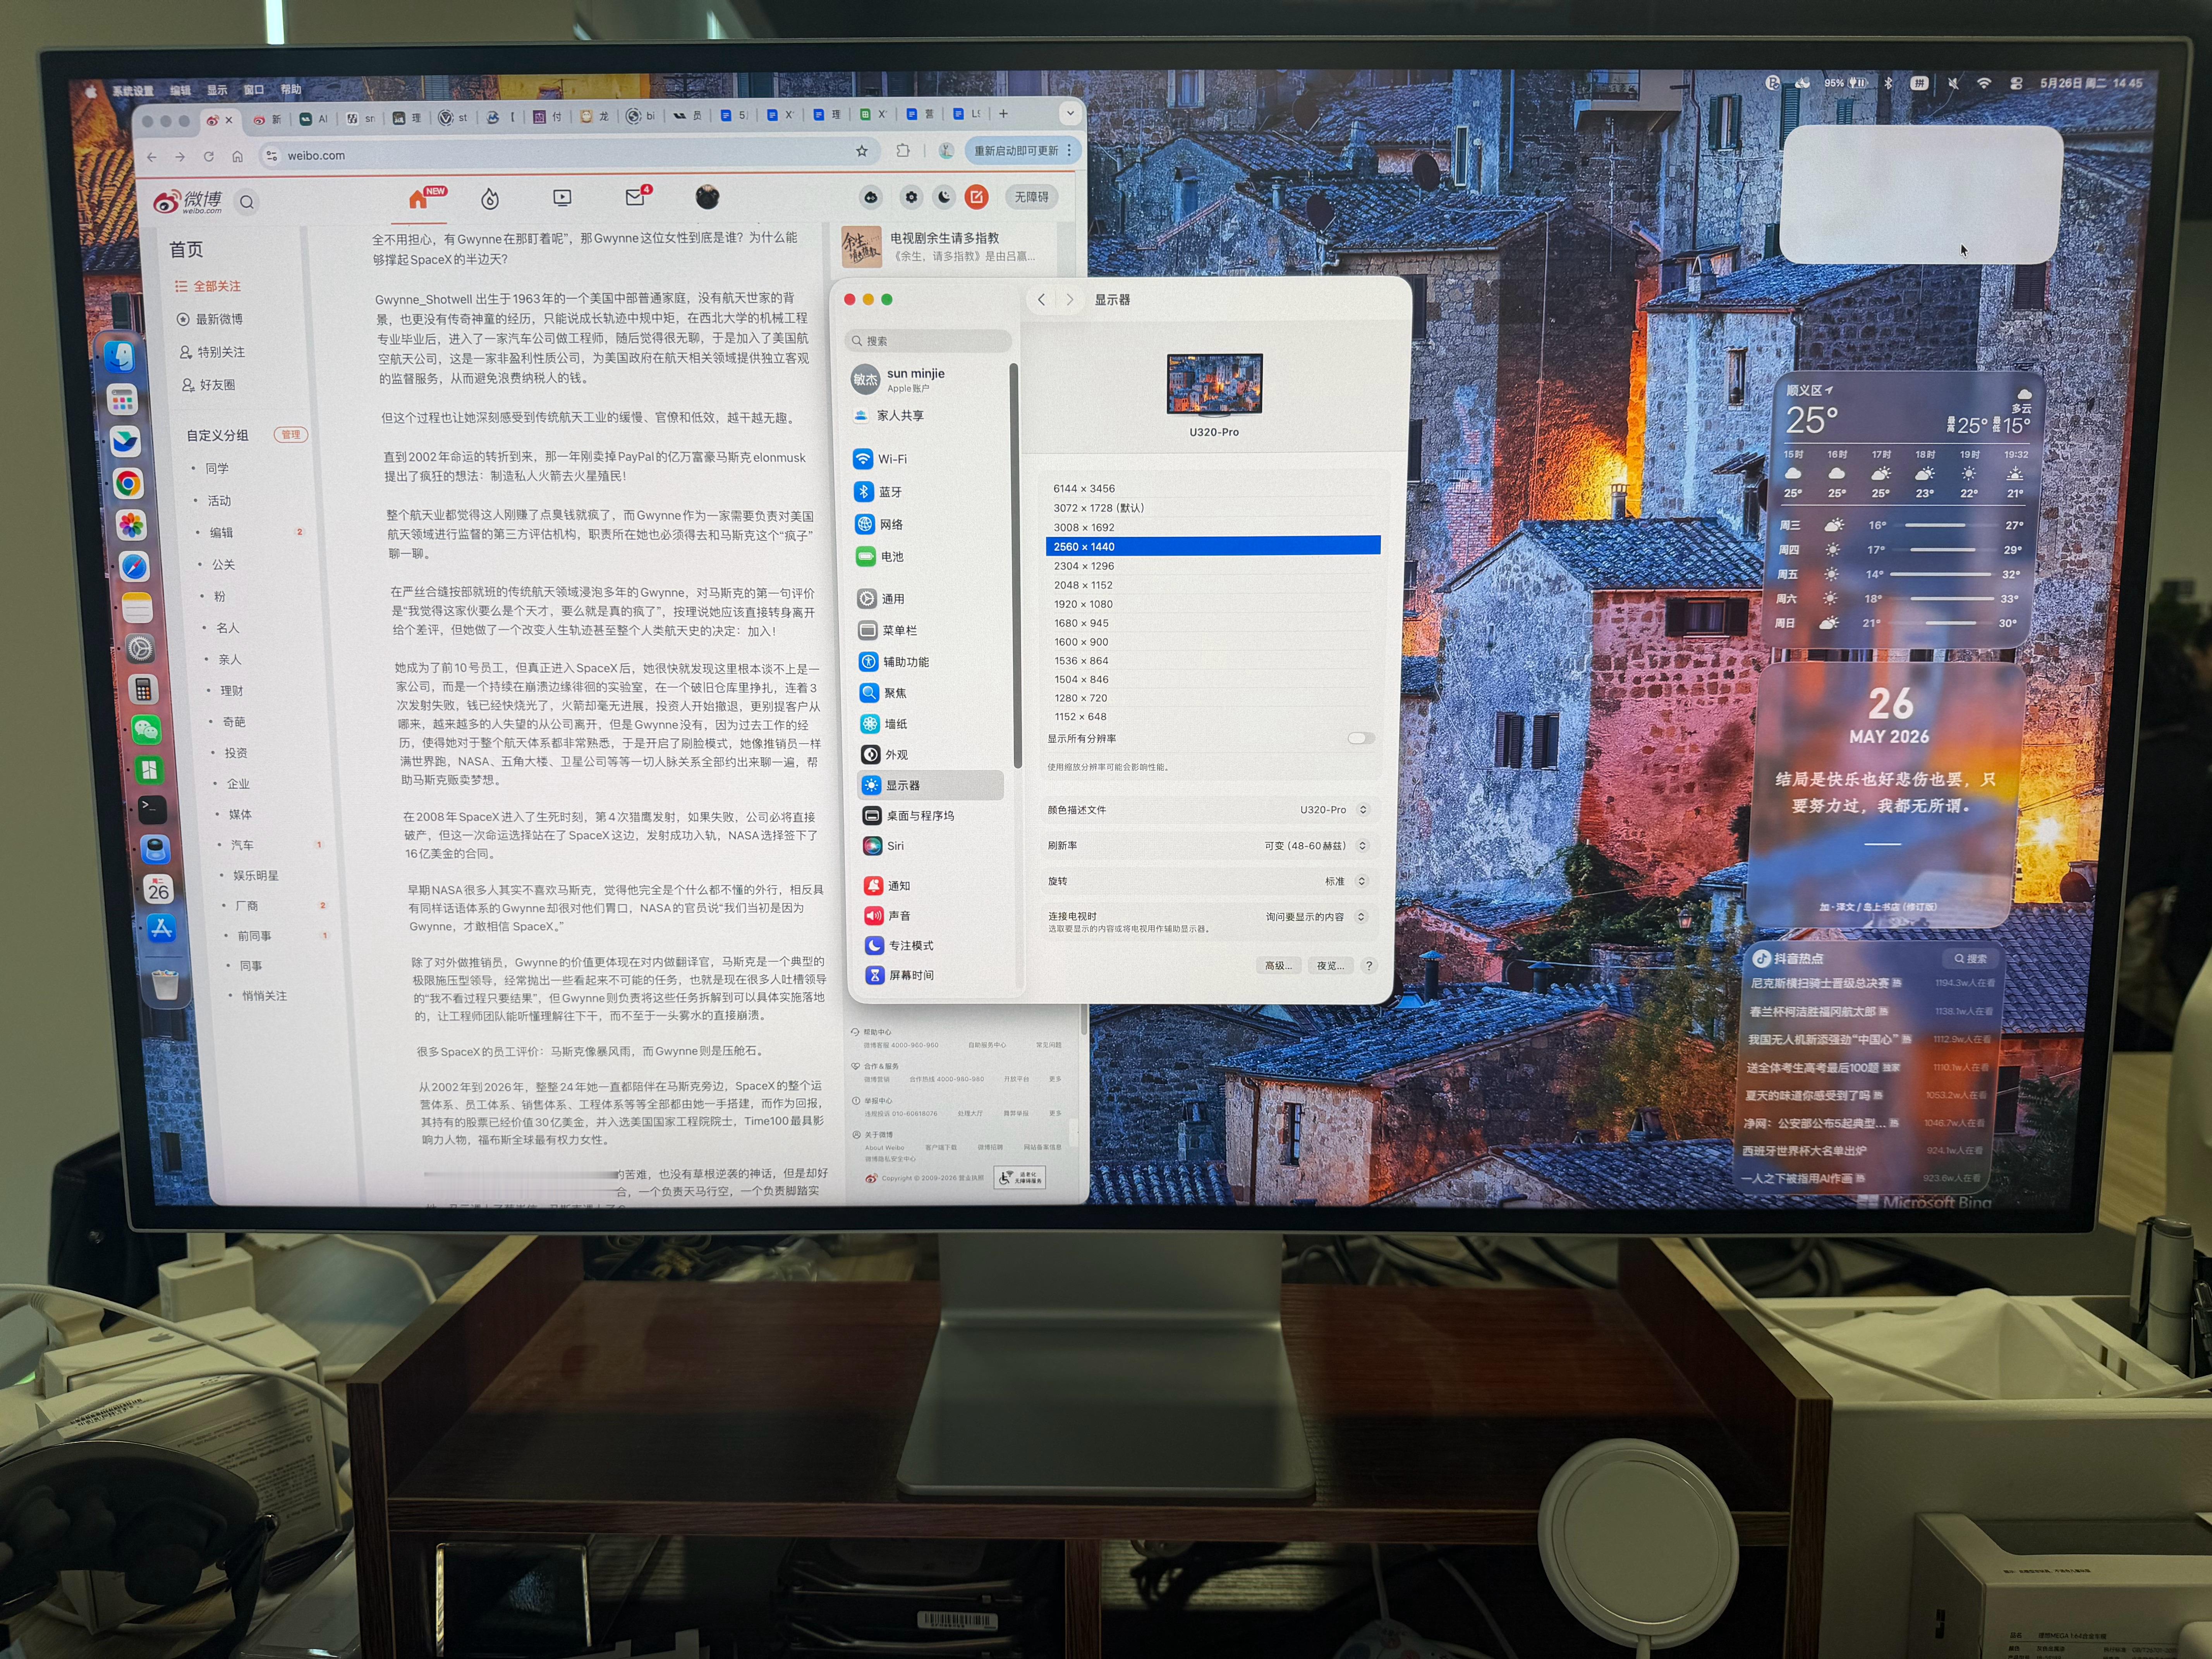Open Weibo search magnifier

(247, 202)
